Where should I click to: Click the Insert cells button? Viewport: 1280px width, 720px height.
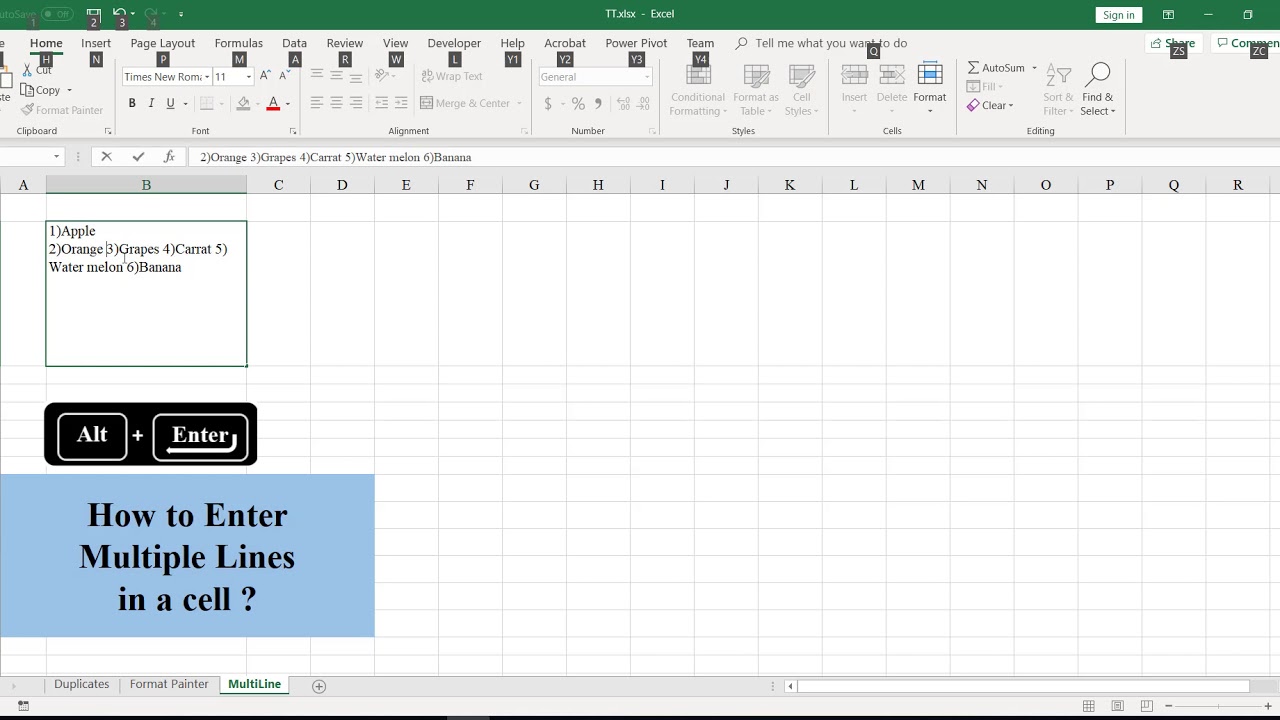click(x=854, y=90)
